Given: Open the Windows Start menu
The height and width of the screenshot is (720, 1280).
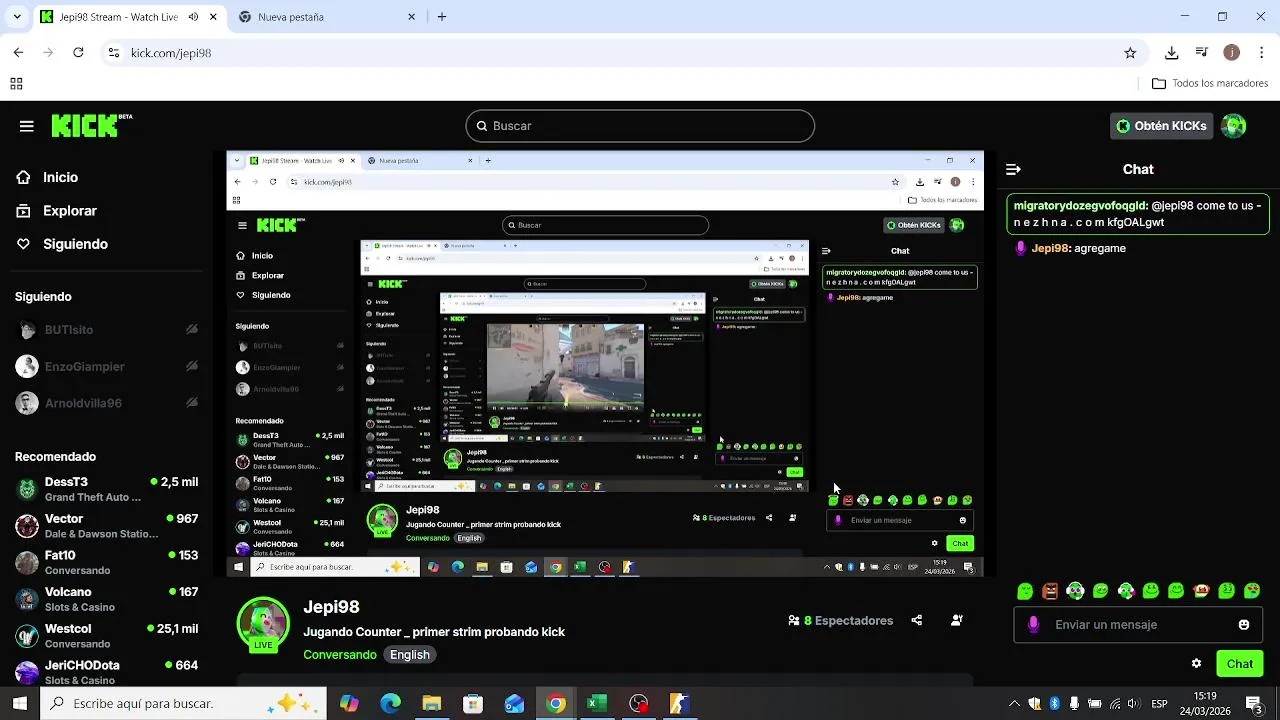Looking at the screenshot, I should pos(19,704).
